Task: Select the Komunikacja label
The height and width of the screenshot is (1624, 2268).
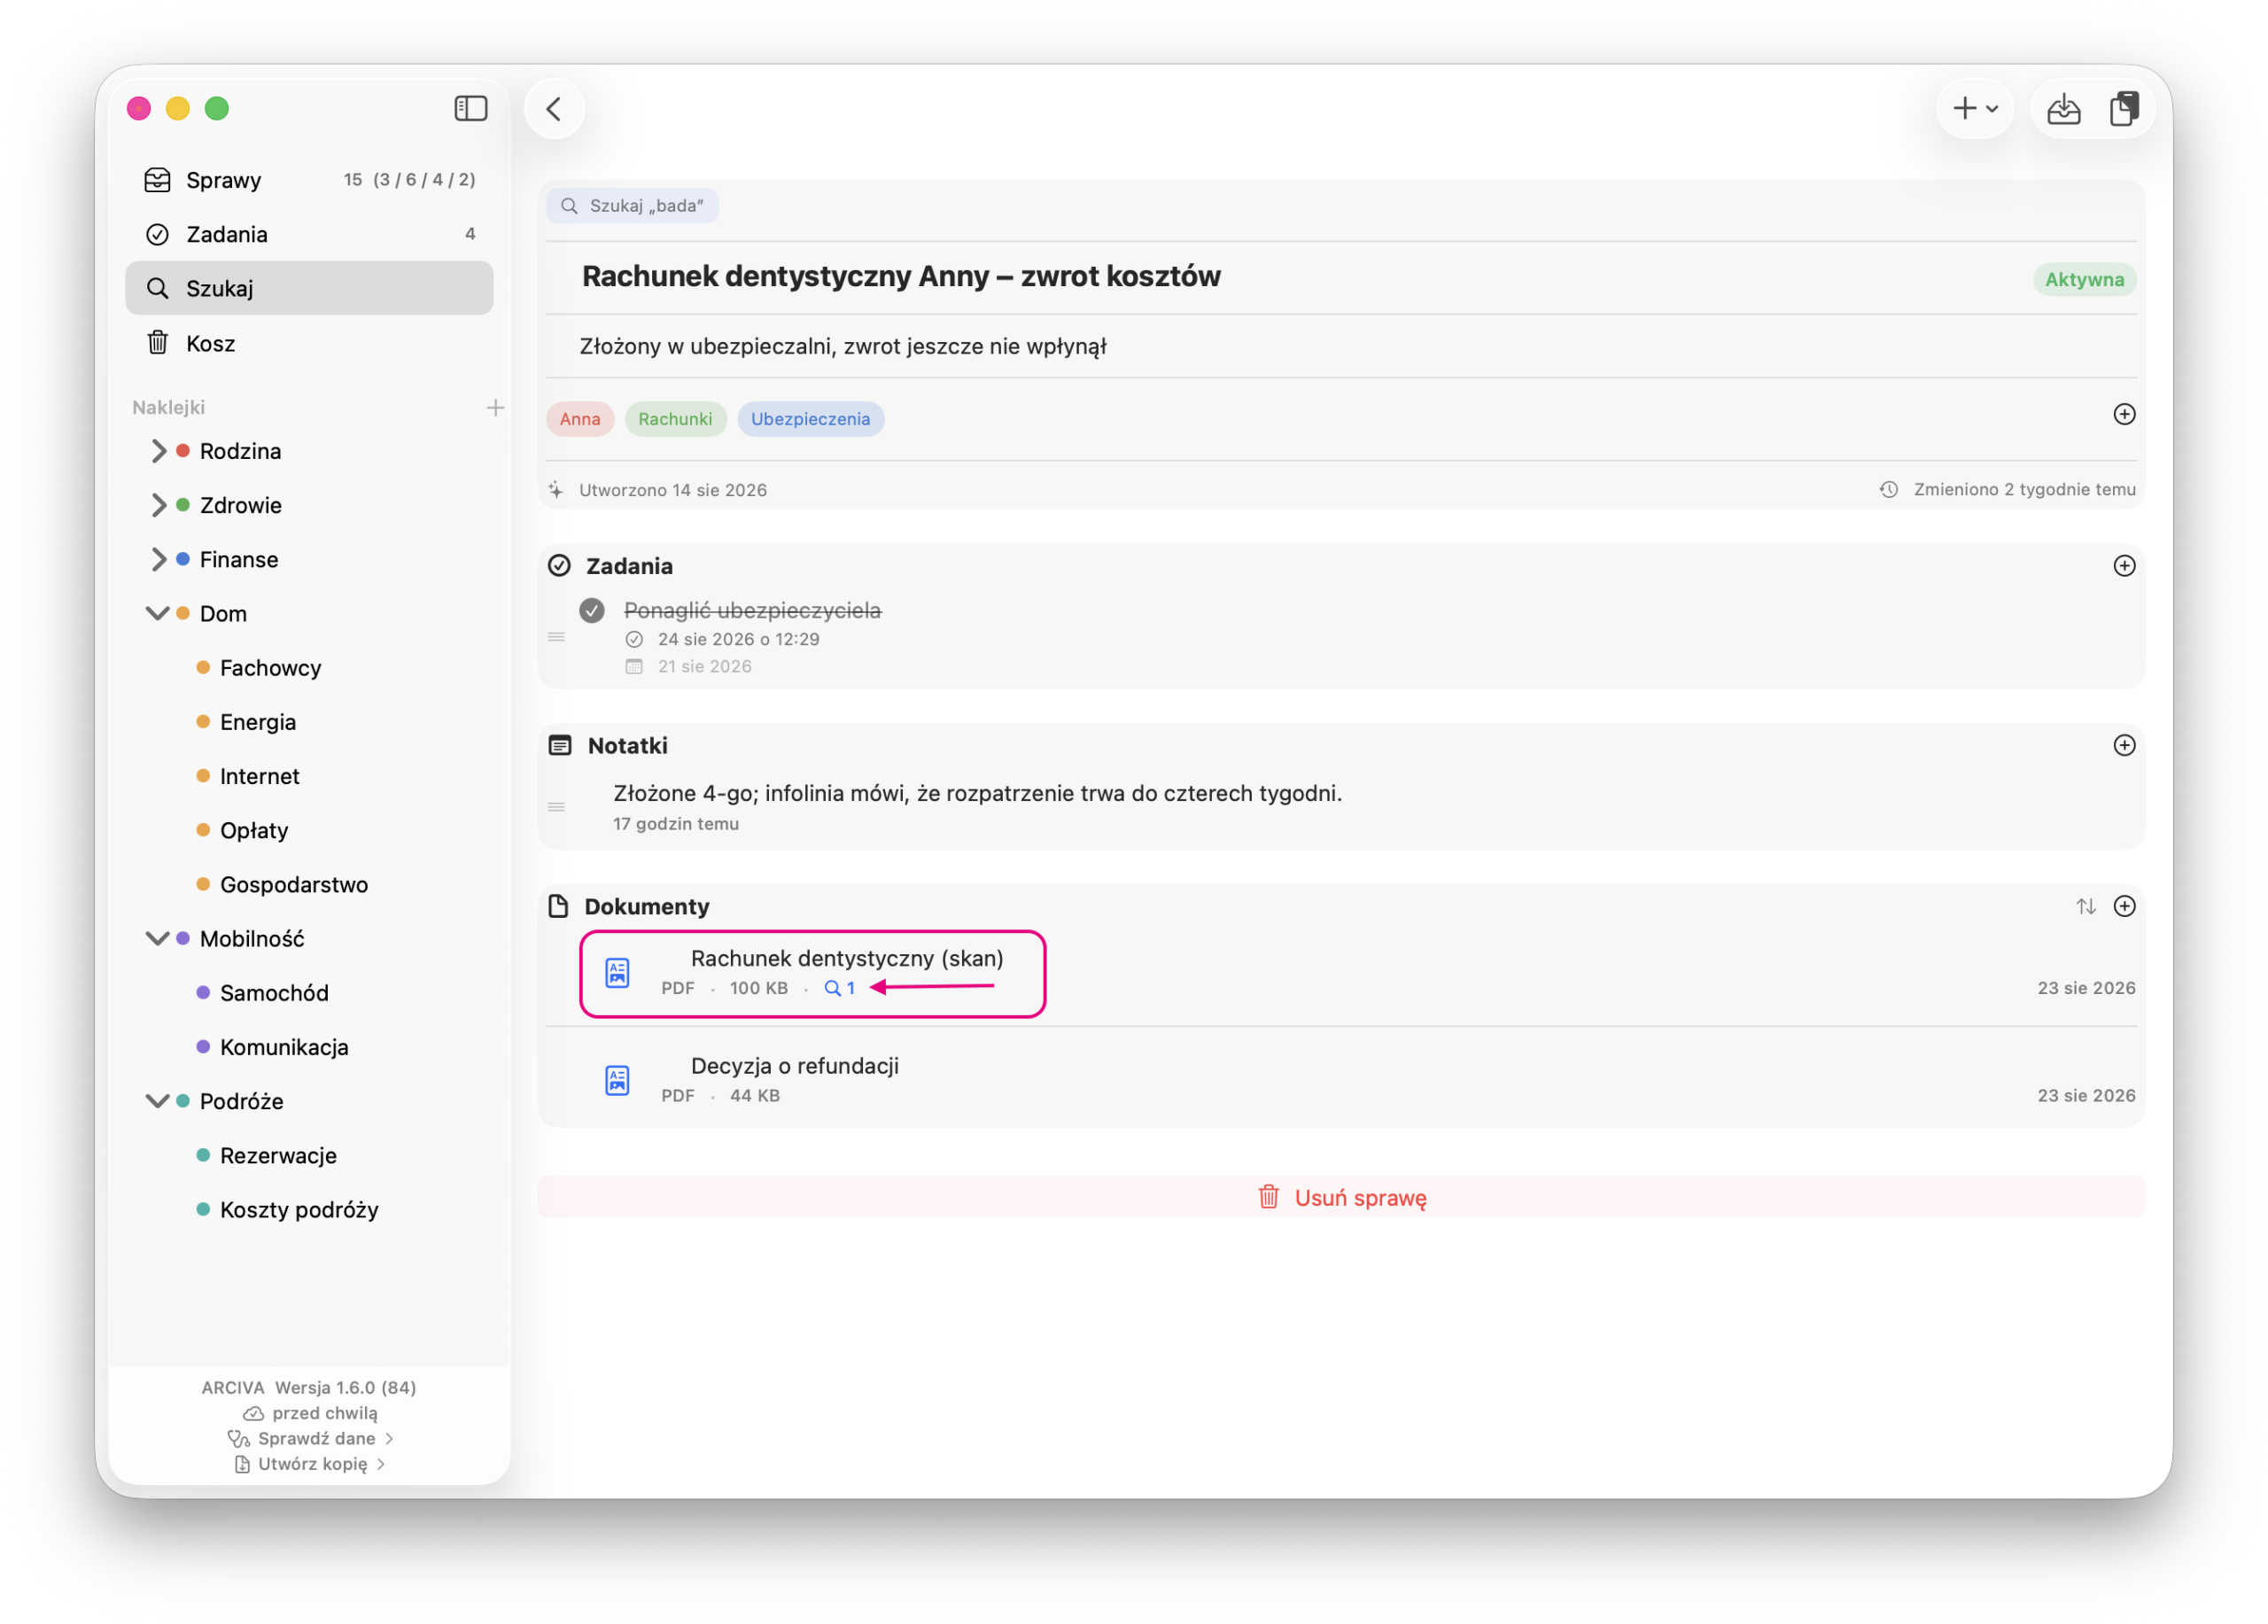Action: (284, 1047)
